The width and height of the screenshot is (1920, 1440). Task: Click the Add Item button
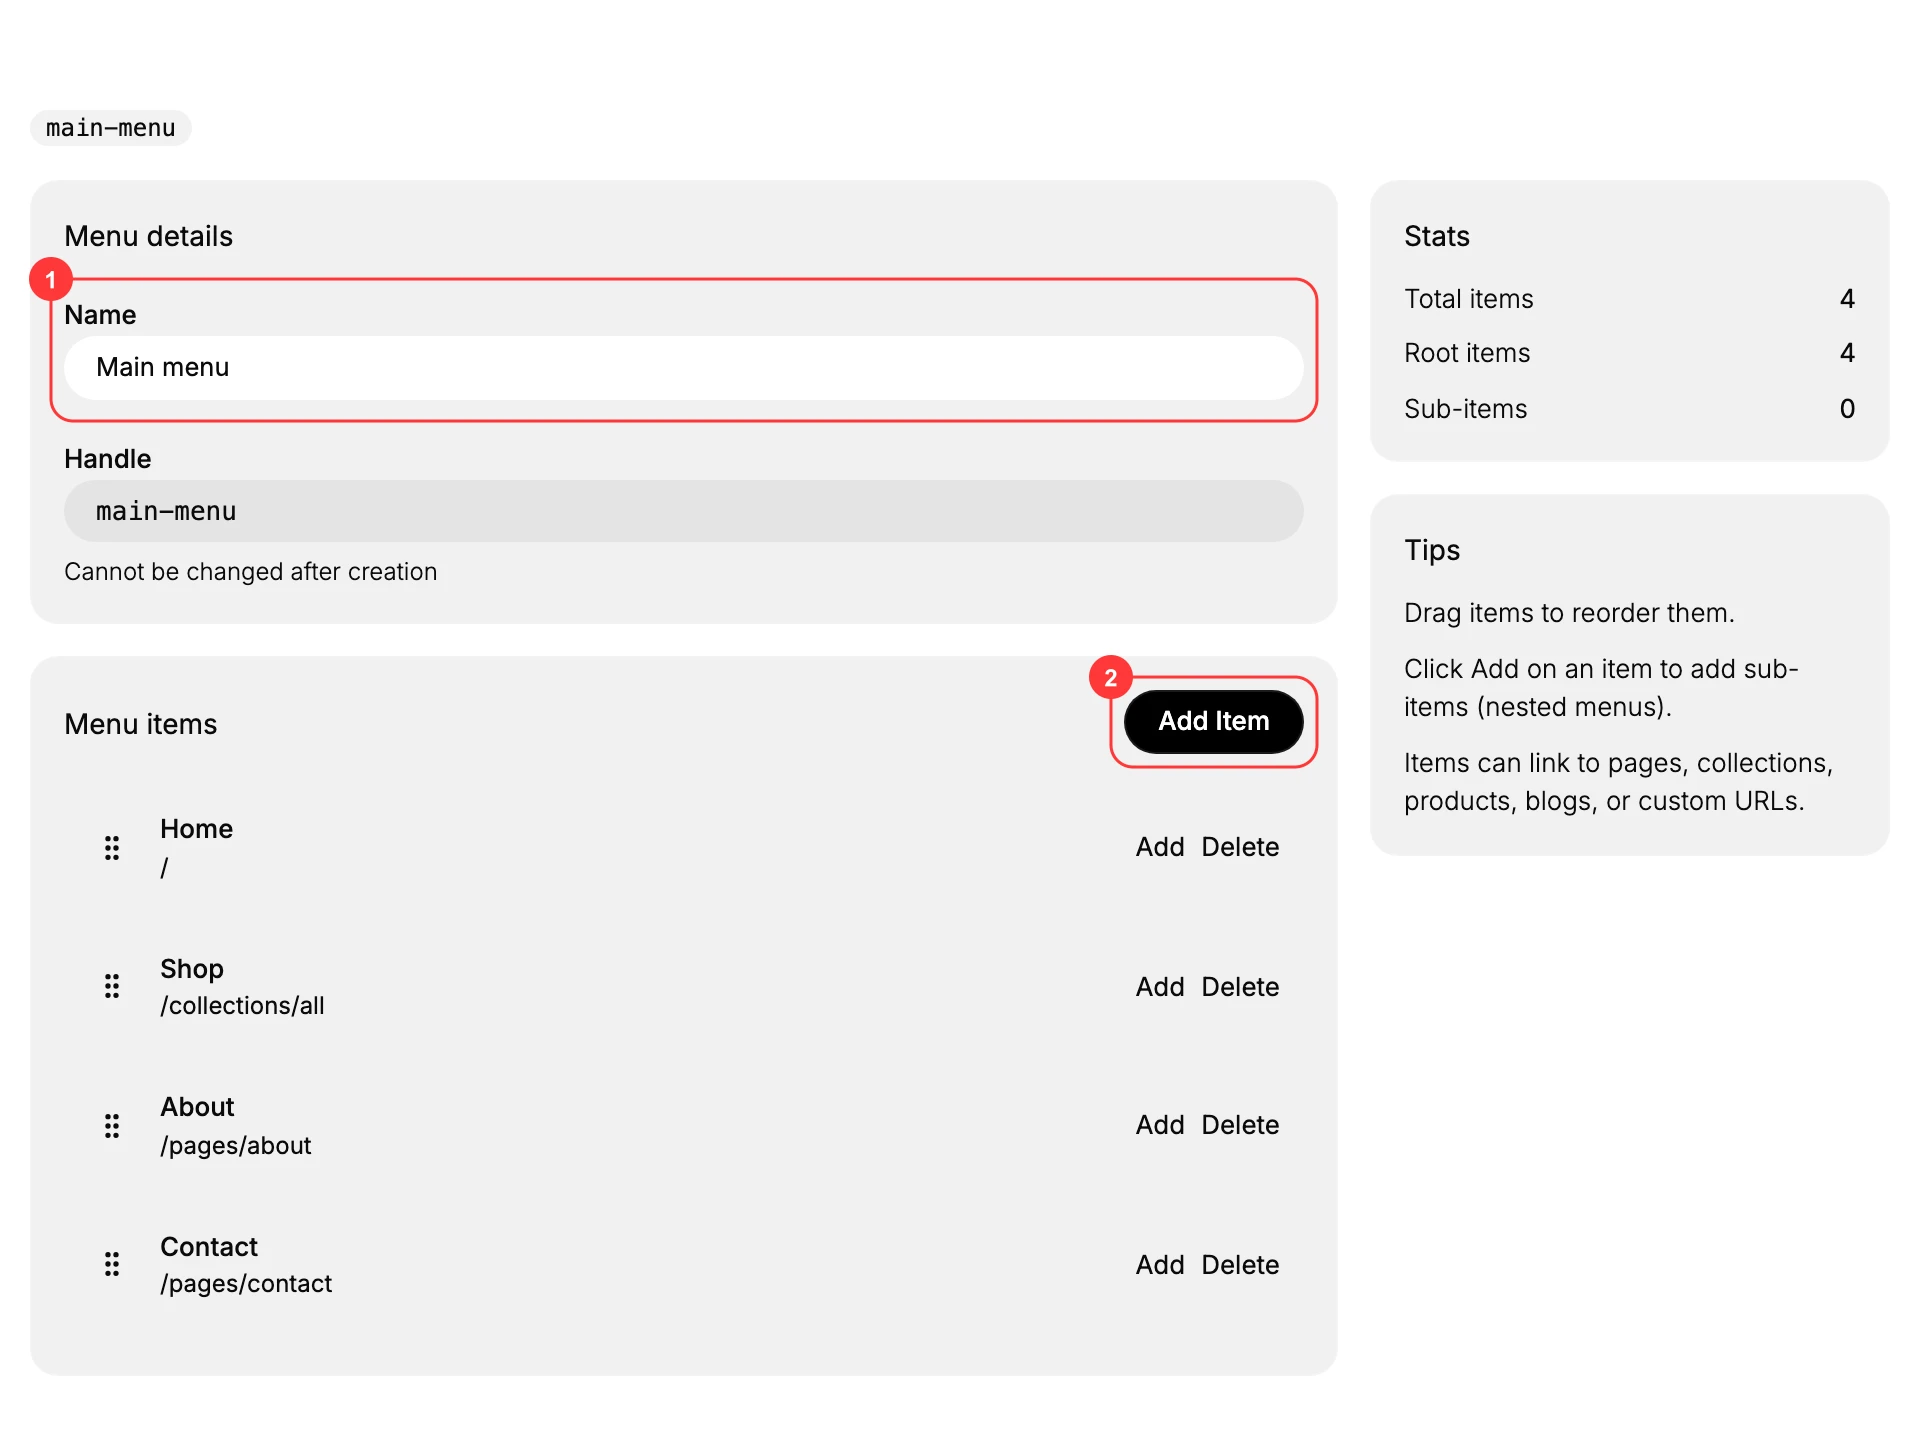click(1213, 721)
